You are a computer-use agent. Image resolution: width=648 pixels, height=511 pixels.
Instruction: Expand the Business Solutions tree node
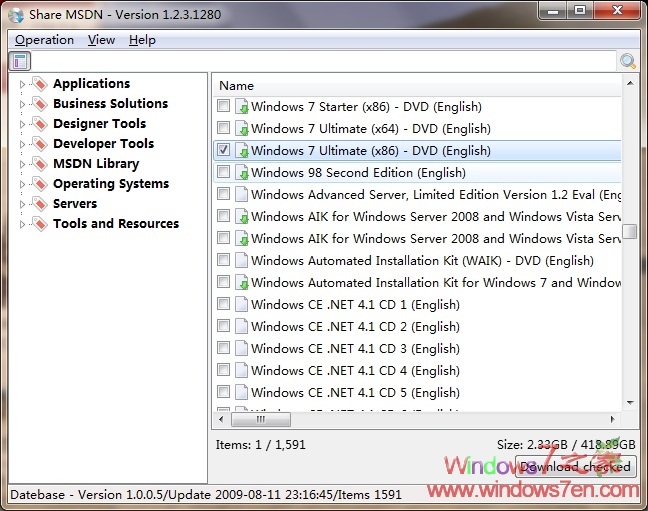(x=22, y=104)
